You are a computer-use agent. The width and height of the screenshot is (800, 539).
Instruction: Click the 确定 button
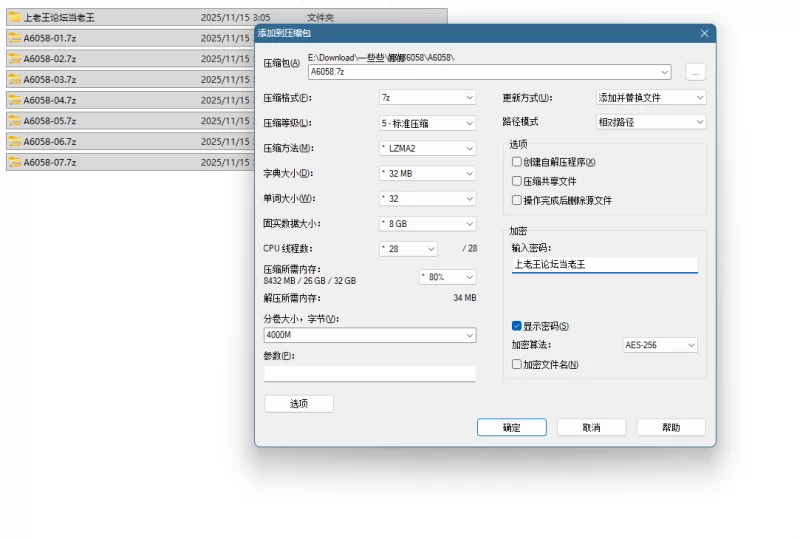(511, 427)
